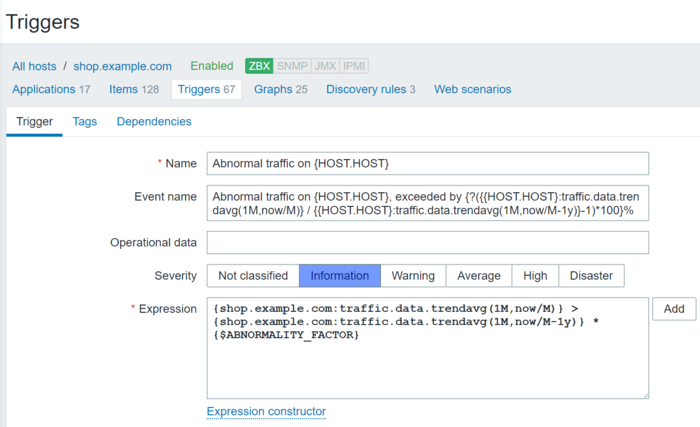Select Not classified severity
The height and width of the screenshot is (427, 700).
[253, 275]
